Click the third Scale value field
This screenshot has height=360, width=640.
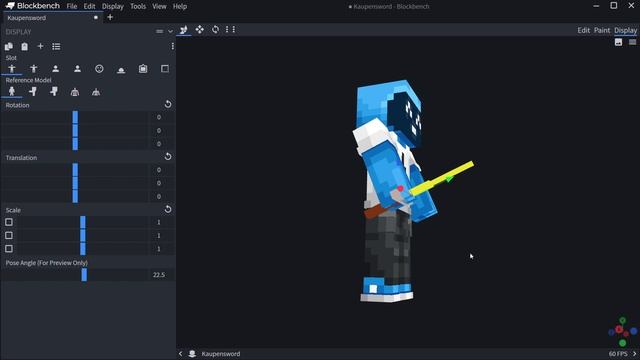(159, 249)
